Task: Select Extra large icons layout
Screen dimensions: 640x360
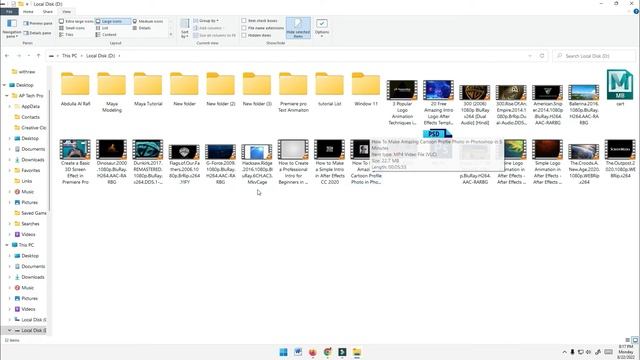Action: (x=77, y=21)
